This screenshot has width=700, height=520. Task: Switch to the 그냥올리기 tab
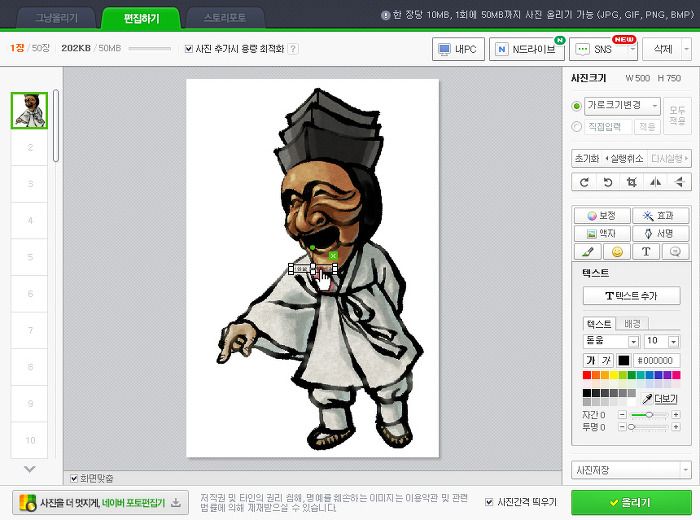56,18
